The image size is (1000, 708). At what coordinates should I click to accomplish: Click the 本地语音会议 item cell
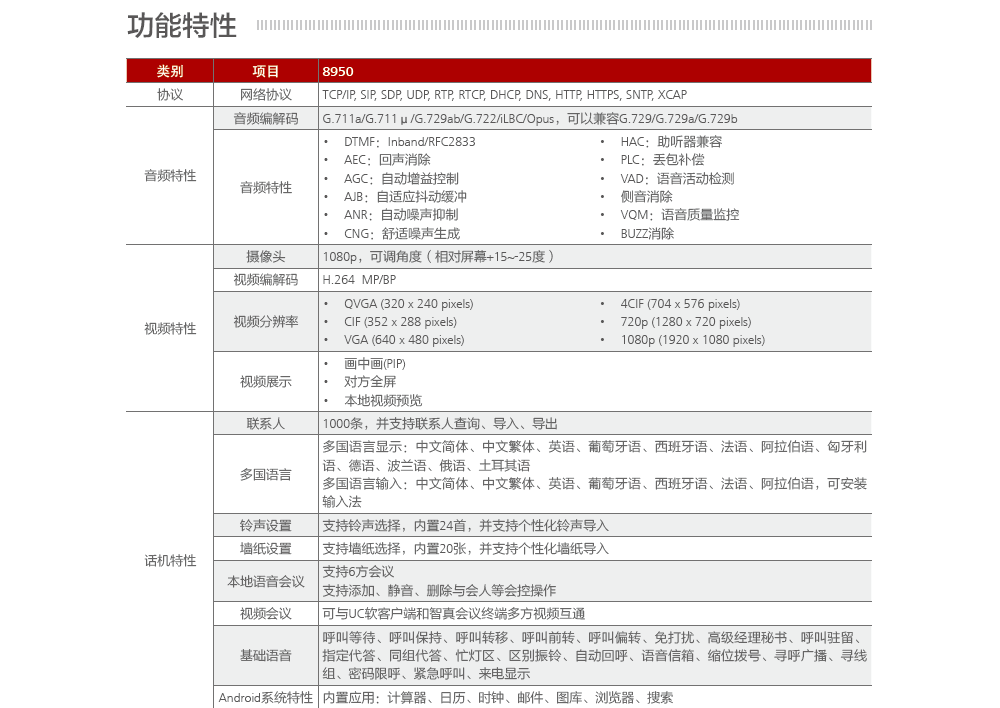click(266, 581)
